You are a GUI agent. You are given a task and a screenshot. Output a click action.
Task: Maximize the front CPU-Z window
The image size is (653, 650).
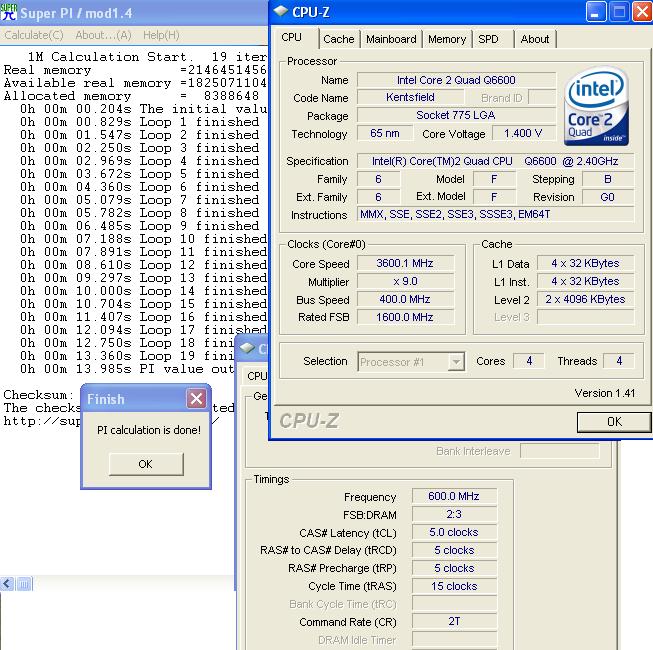click(619, 13)
